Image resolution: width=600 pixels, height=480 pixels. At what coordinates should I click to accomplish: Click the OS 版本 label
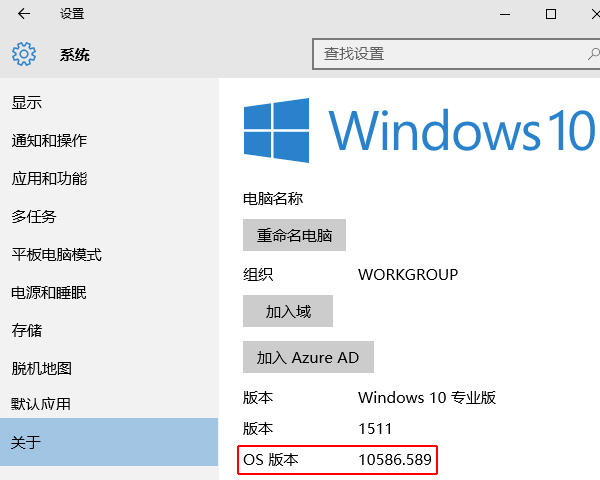coord(271,459)
